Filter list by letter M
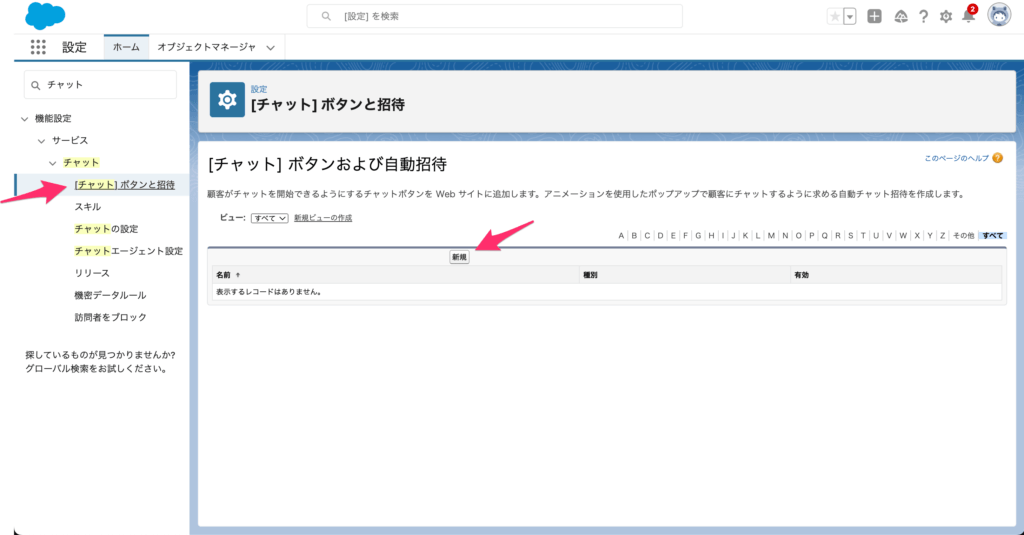 tap(771, 236)
